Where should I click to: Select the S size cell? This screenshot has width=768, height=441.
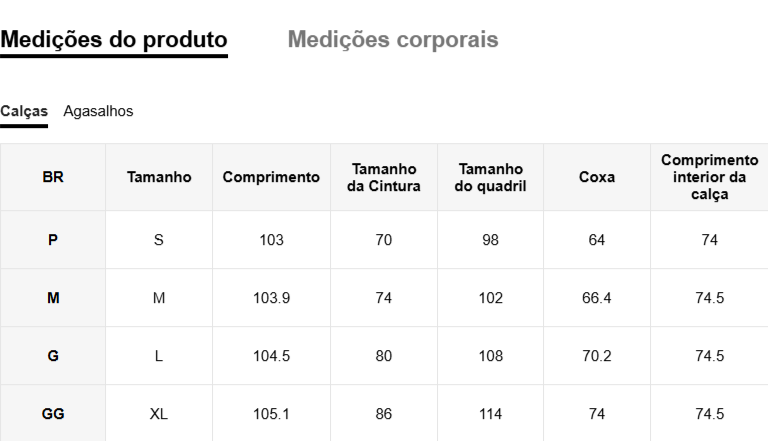pos(159,240)
